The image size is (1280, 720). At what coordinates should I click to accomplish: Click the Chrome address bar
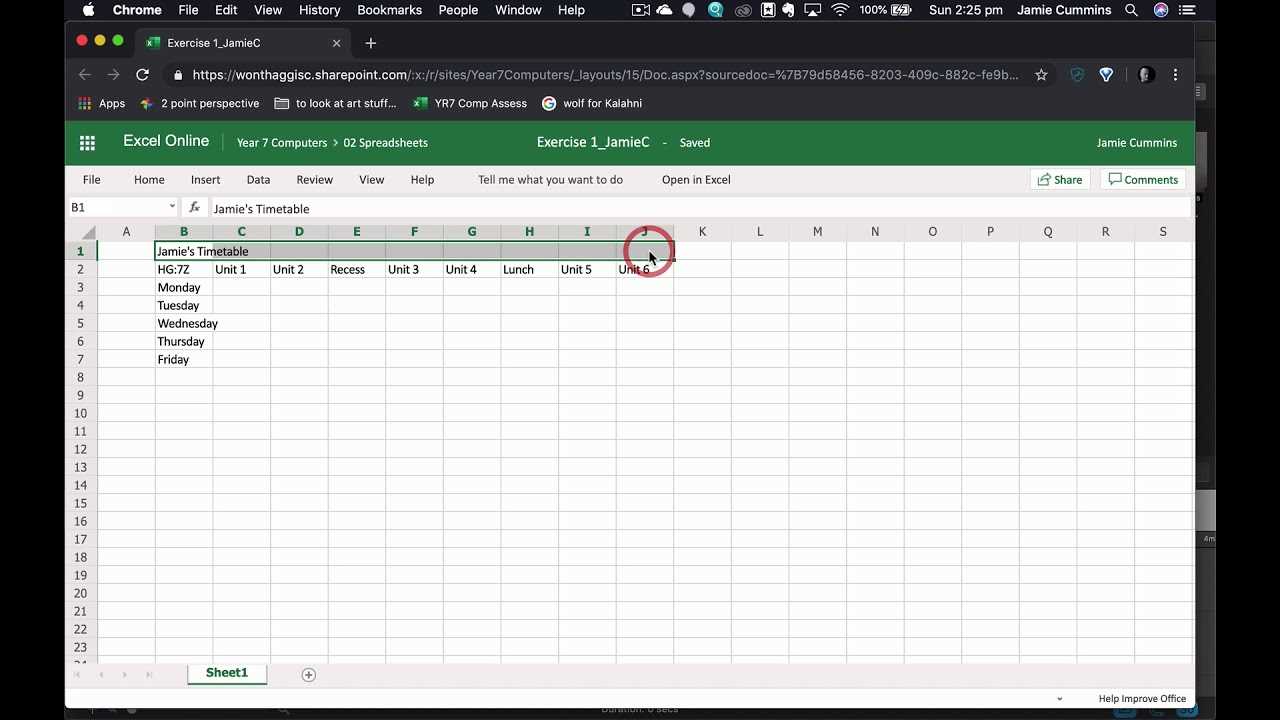pos(605,75)
